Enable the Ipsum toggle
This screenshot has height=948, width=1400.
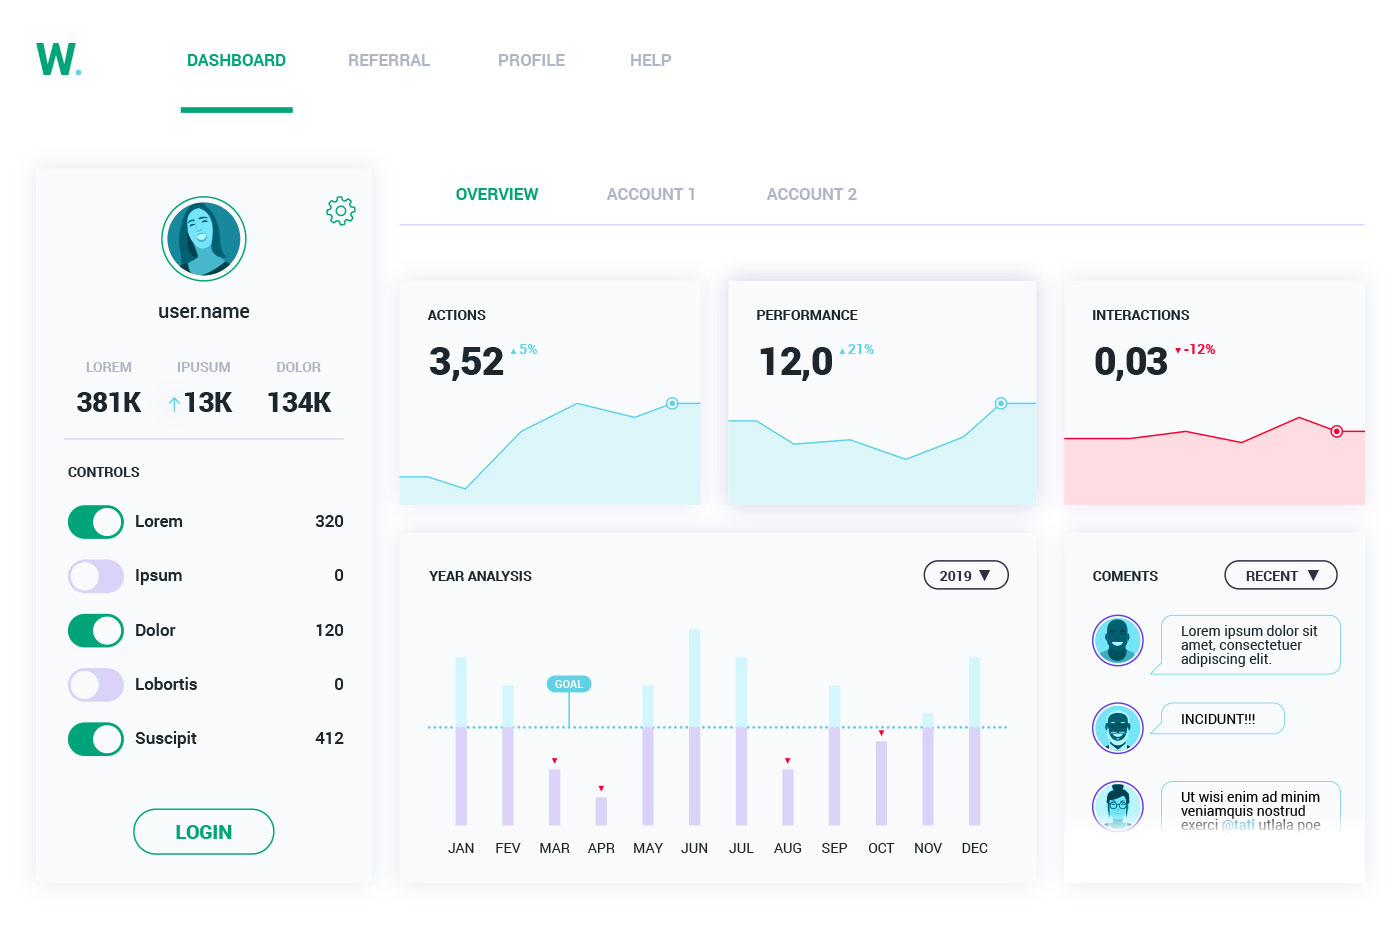96,576
